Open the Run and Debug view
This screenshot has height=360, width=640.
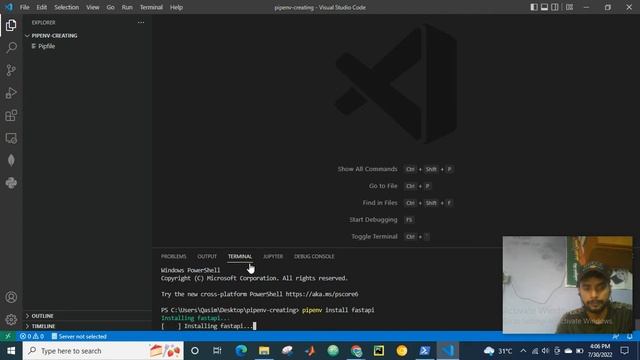point(11,93)
